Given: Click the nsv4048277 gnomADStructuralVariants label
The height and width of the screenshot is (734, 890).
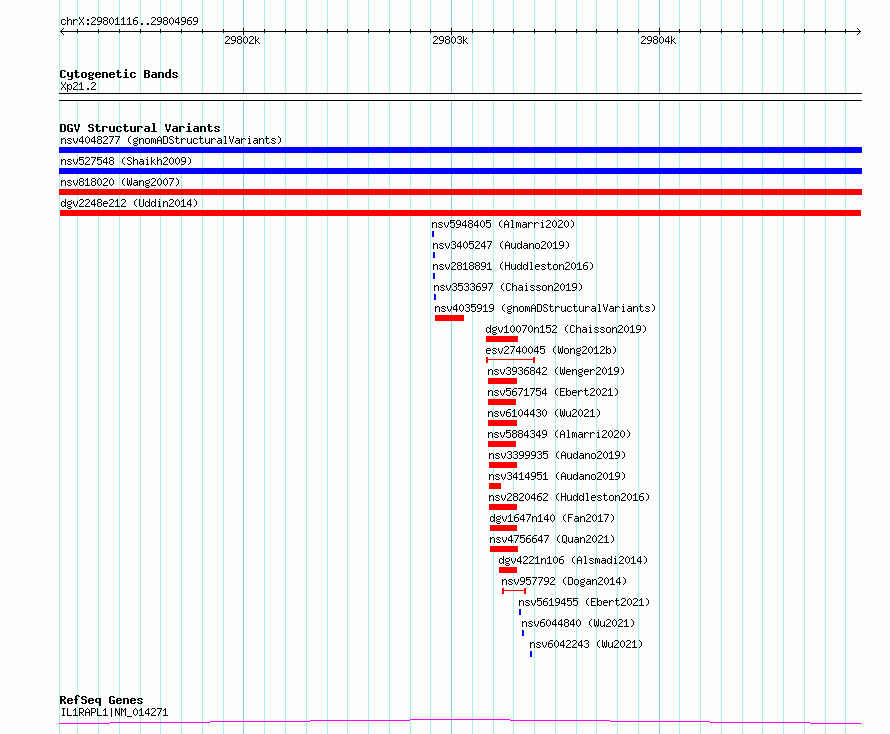Looking at the screenshot, I should [171, 140].
